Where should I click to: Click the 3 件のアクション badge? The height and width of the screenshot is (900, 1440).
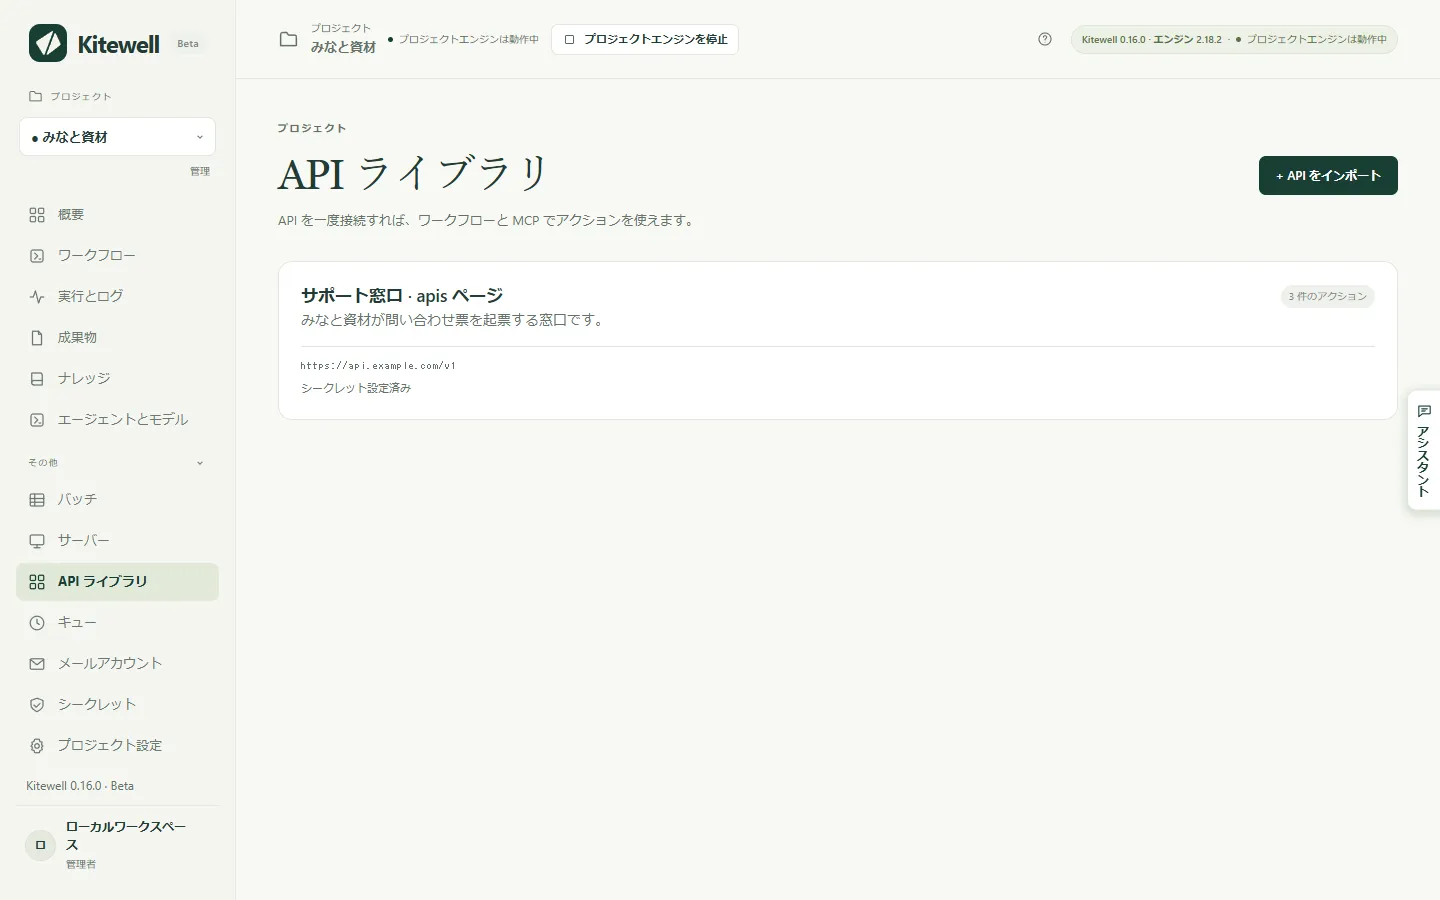point(1328,296)
